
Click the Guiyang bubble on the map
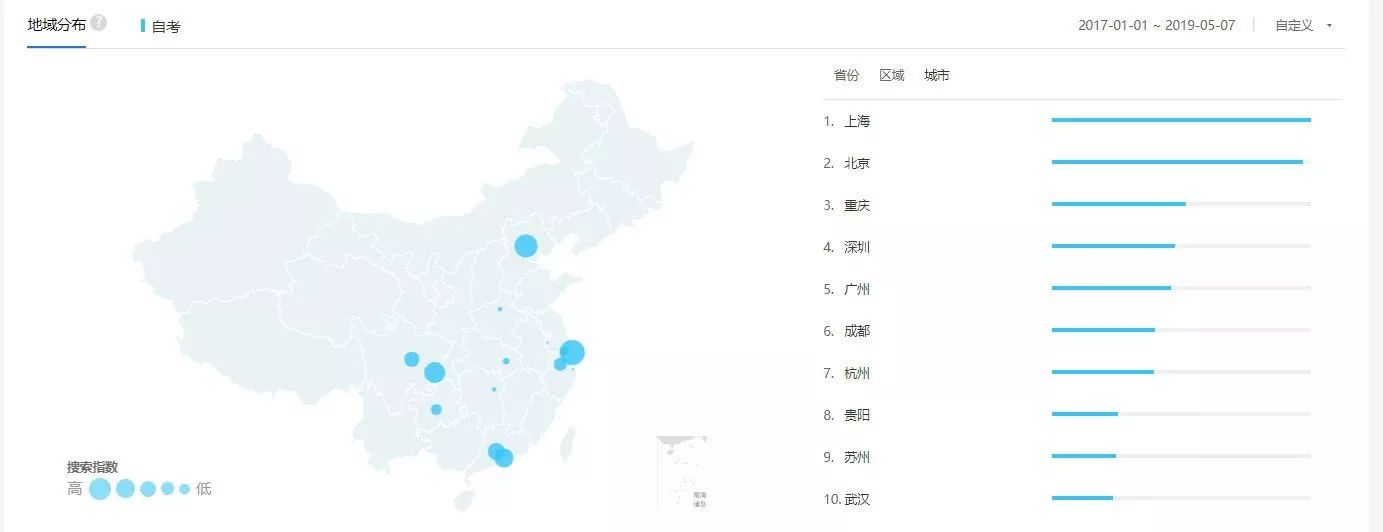[436, 409]
